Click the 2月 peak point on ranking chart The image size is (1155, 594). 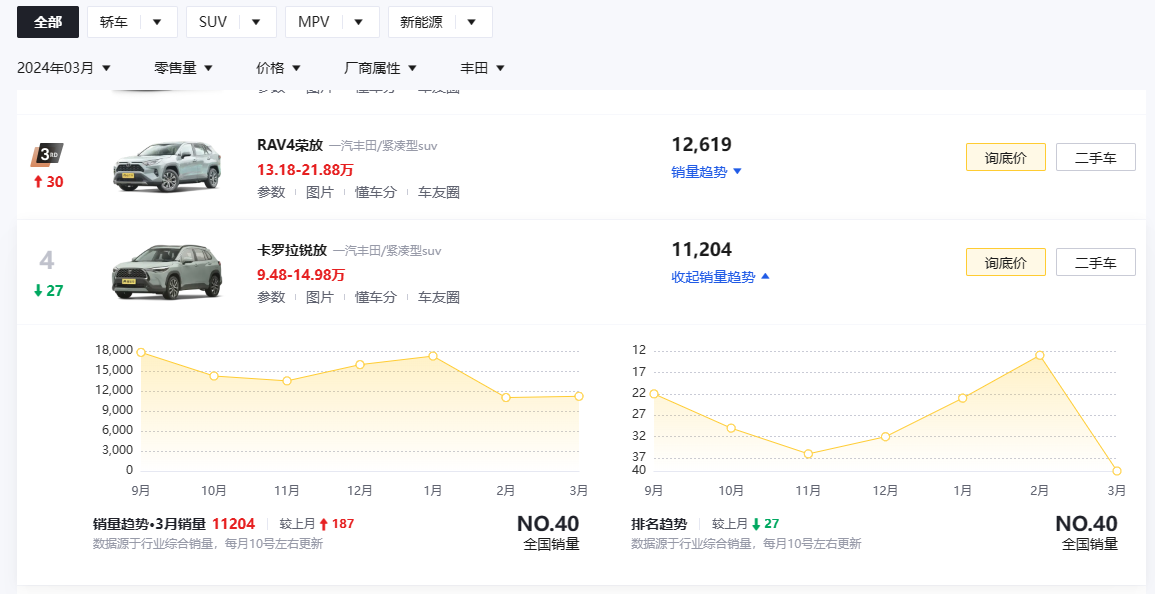pyautogui.click(x=1040, y=355)
